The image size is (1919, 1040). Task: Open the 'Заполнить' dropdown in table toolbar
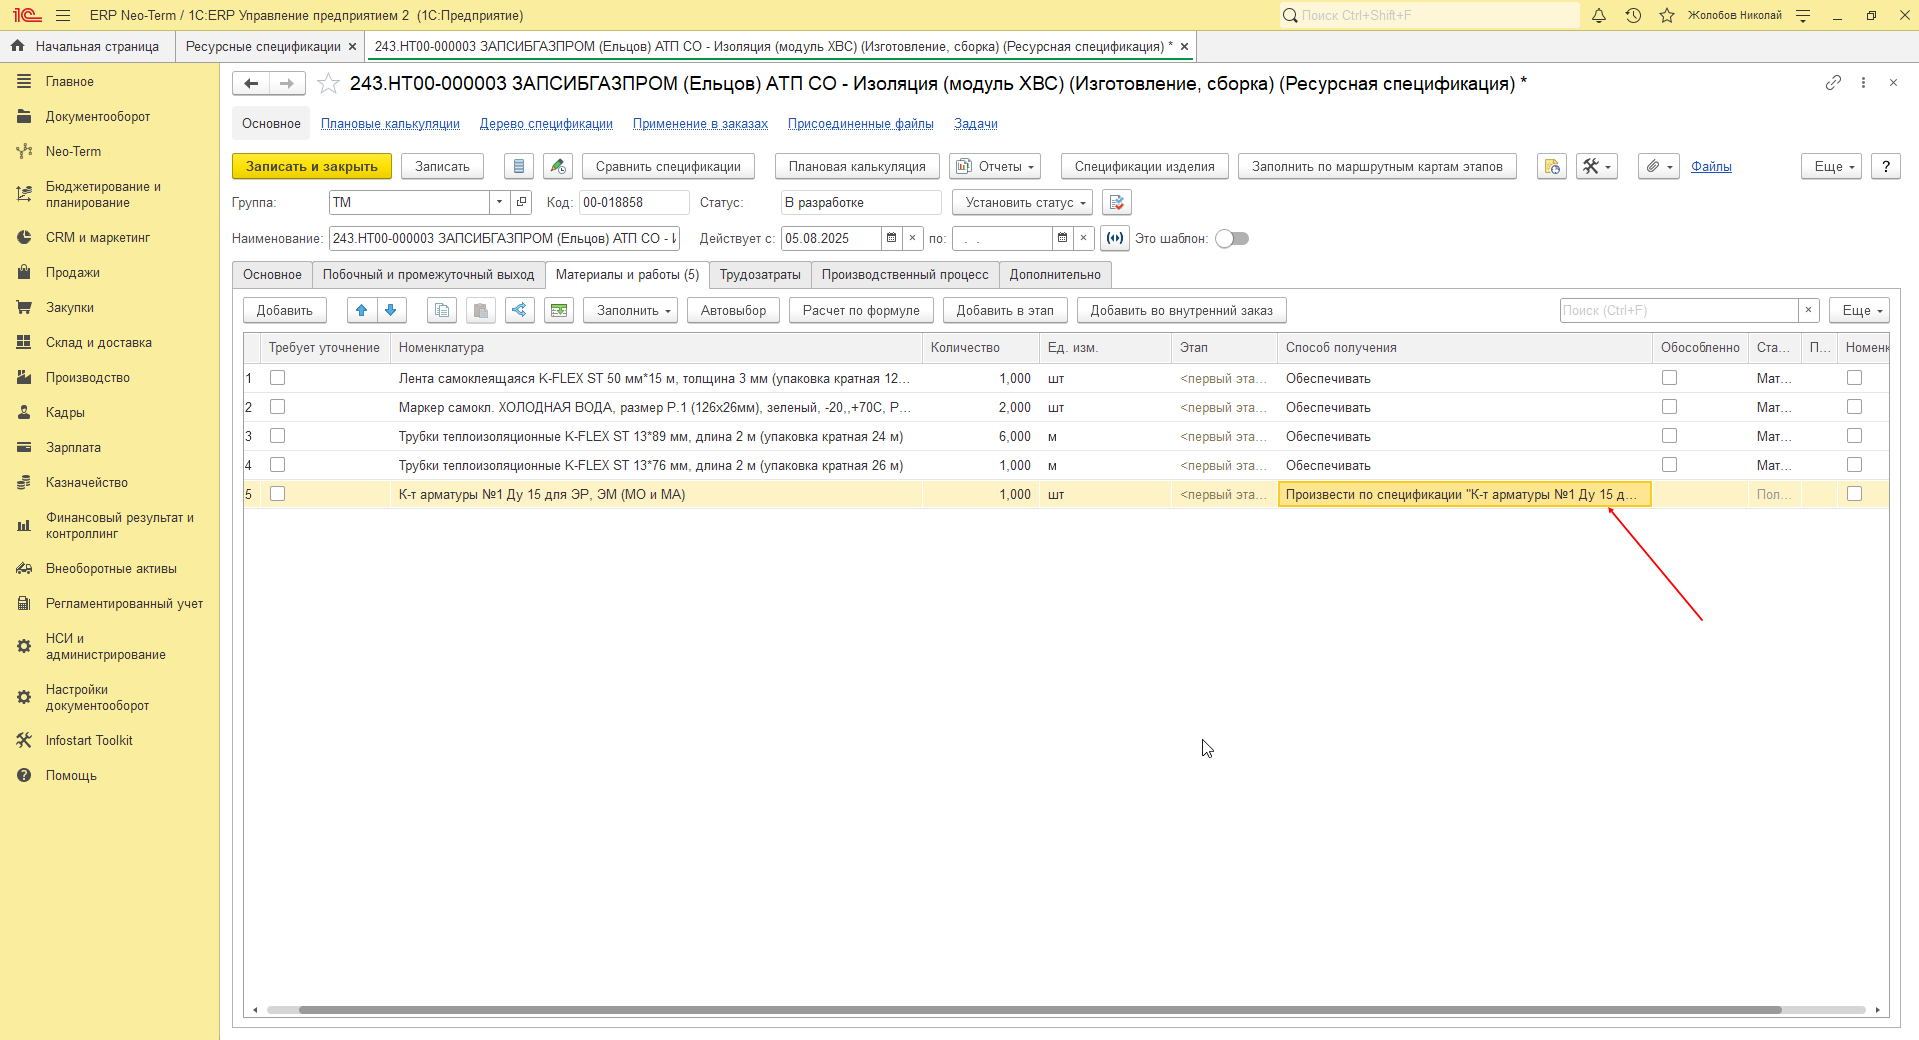(x=631, y=310)
